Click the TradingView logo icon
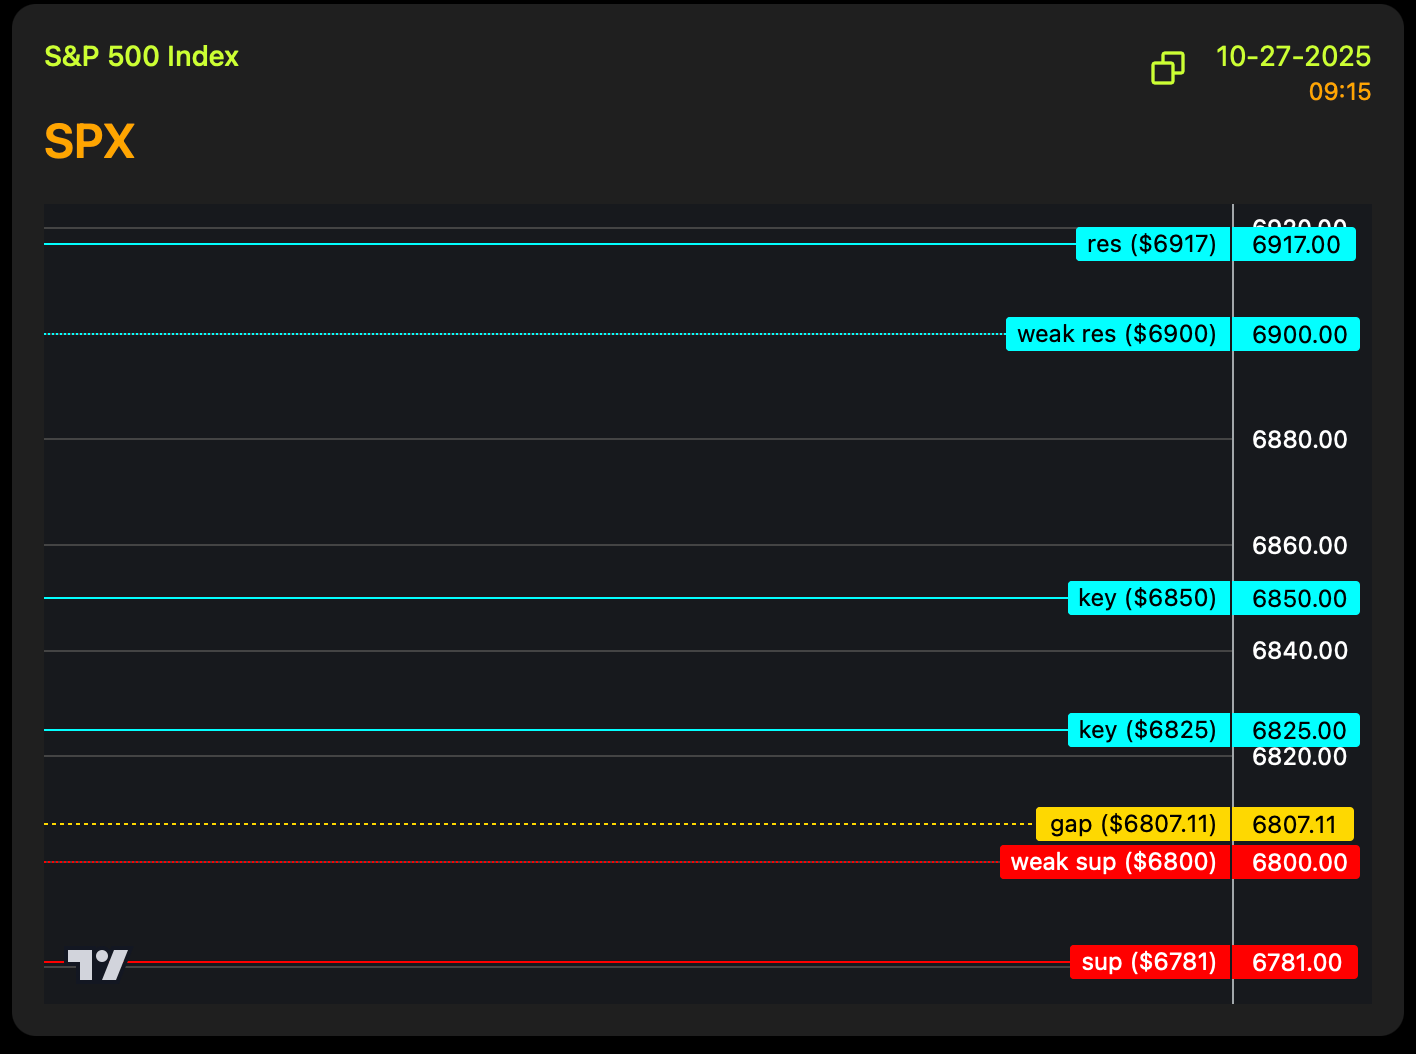This screenshot has height=1054, width=1416. [x=97, y=964]
